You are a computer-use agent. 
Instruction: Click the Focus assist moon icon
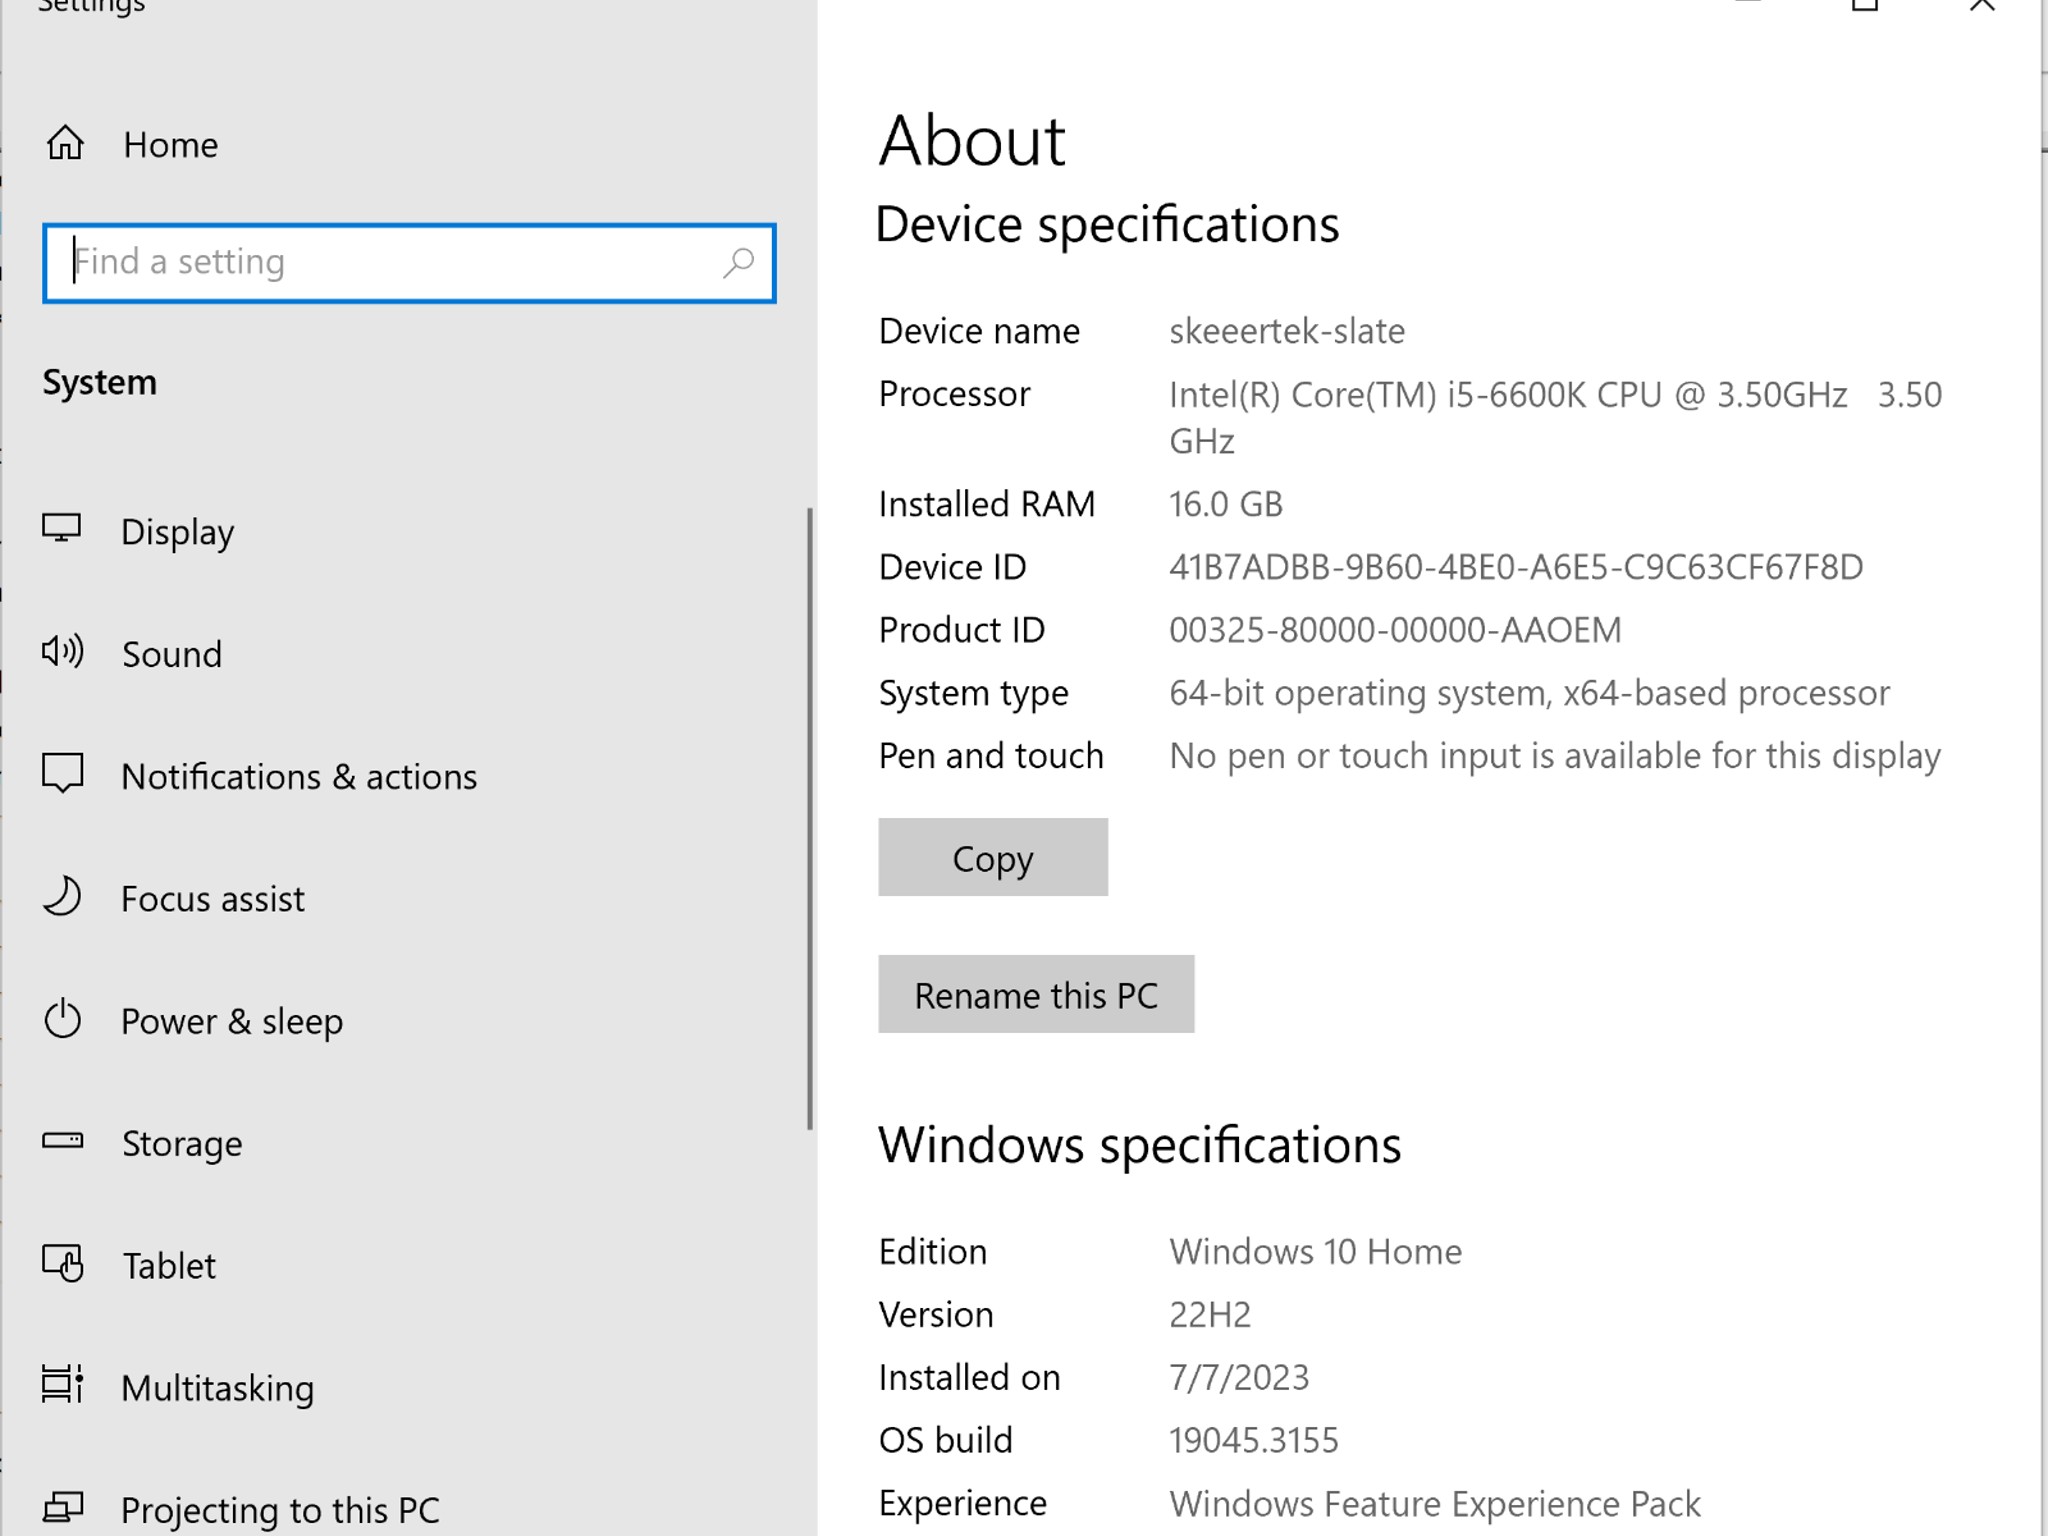point(62,897)
